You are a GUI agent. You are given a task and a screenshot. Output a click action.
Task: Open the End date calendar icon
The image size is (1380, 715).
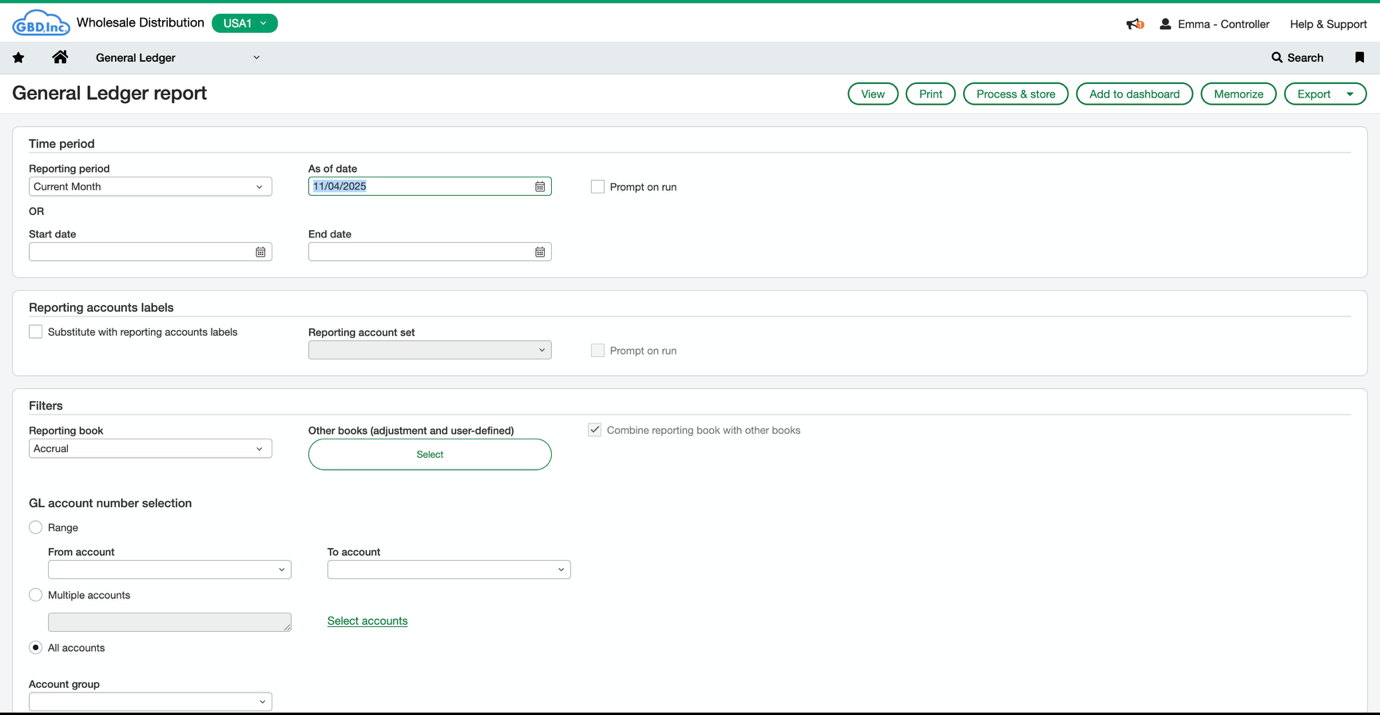tap(540, 252)
